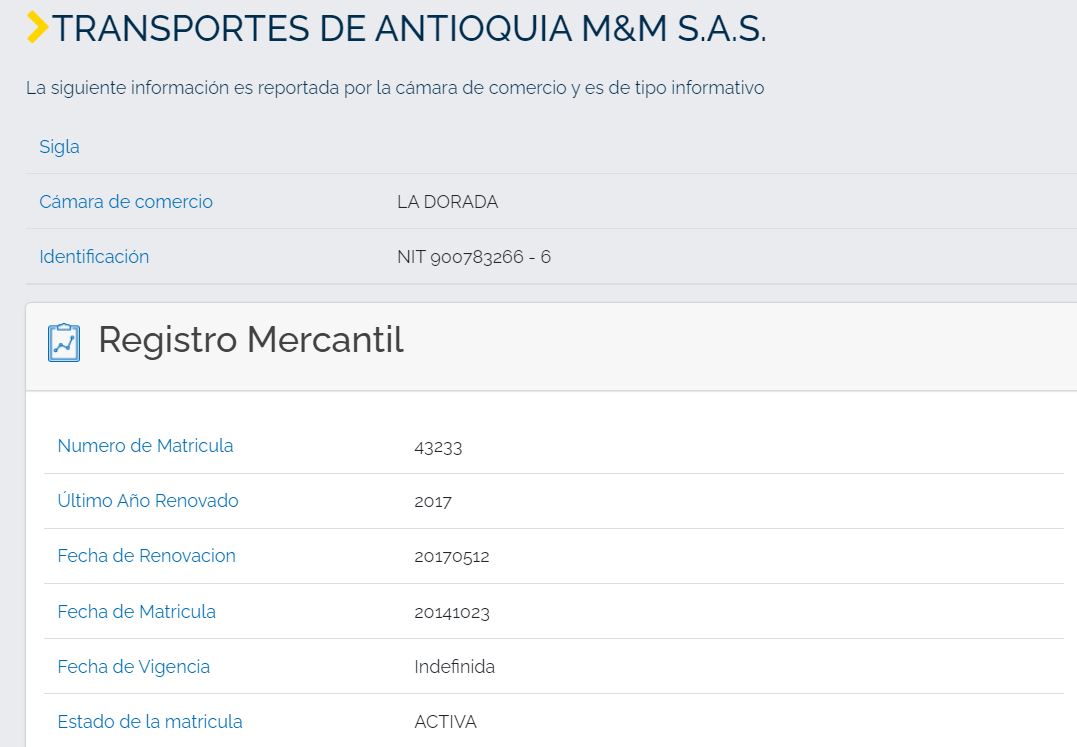This screenshot has height=747, width=1077.
Task: Click the Fecha de Matricula label
Action: pos(136,612)
